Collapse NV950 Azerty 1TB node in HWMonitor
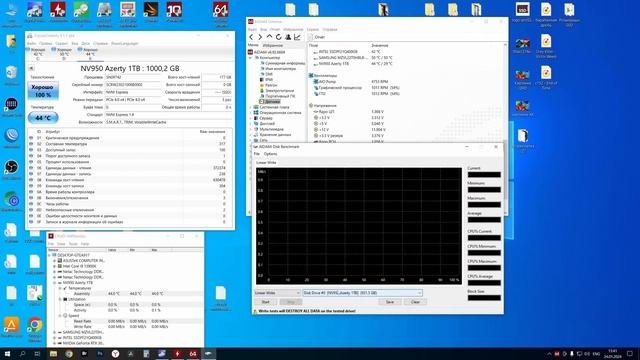This screenshot has height=360, width=640. coord(55,282)
